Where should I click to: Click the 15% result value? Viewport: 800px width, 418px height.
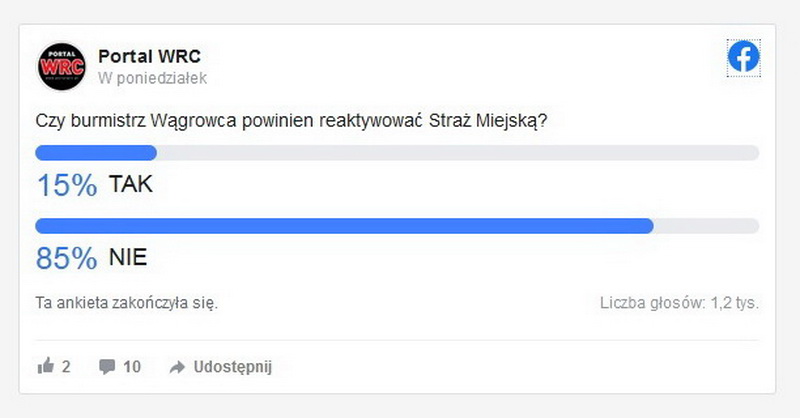[67, 185]
